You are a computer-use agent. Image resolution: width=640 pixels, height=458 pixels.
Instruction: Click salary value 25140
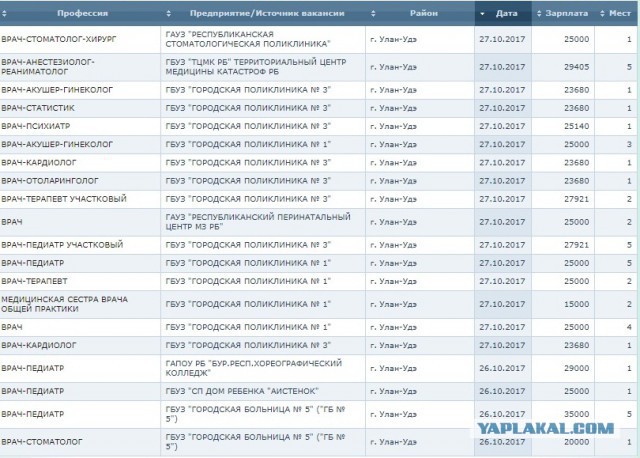[576, 127]
